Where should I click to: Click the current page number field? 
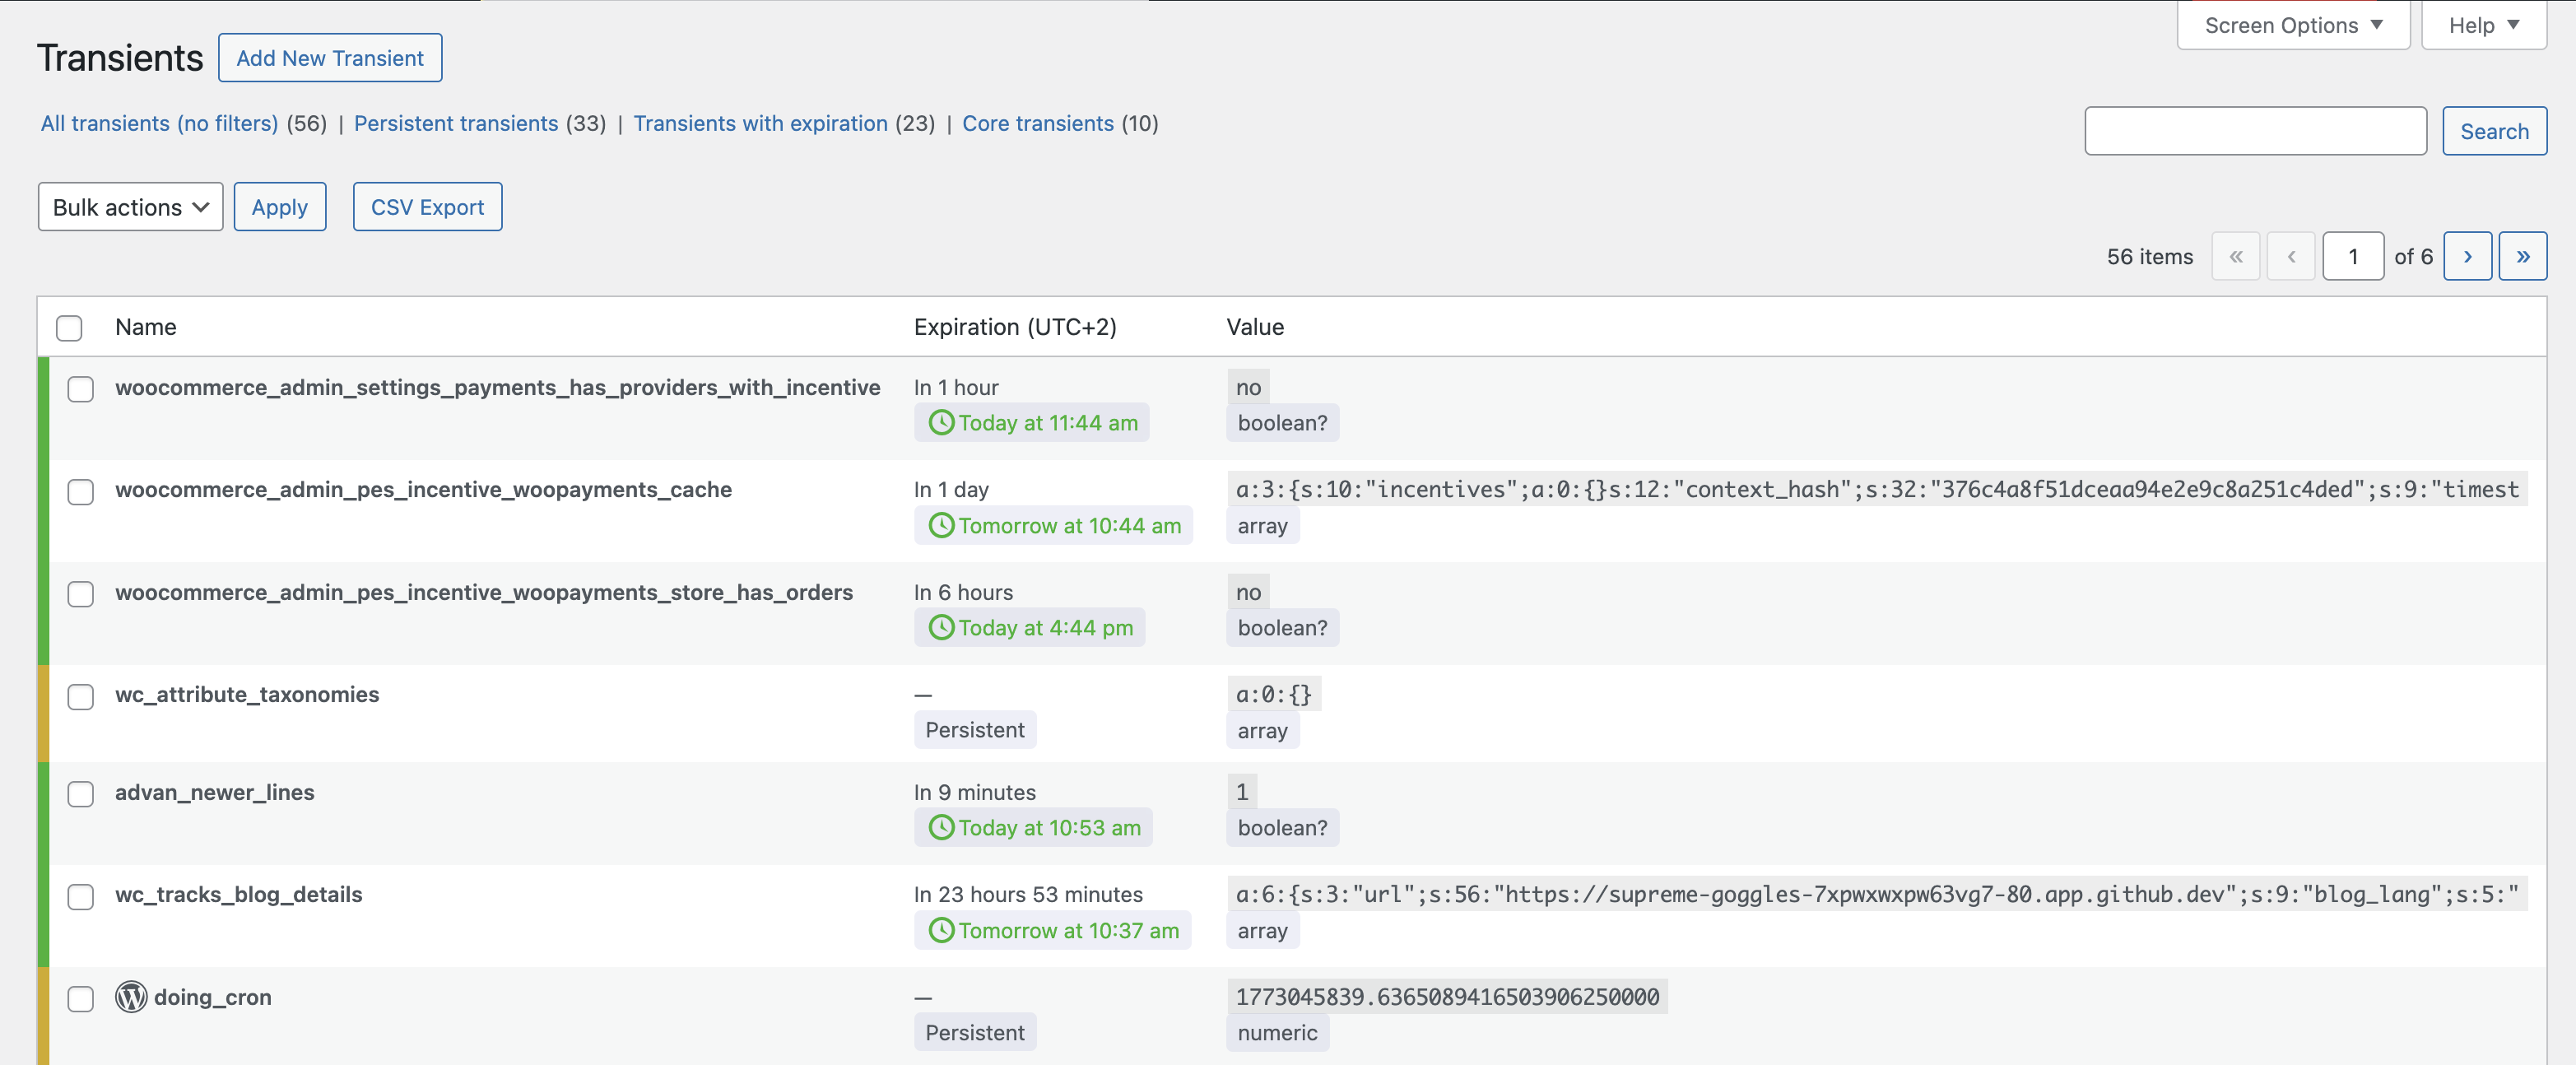point(2352,256)
